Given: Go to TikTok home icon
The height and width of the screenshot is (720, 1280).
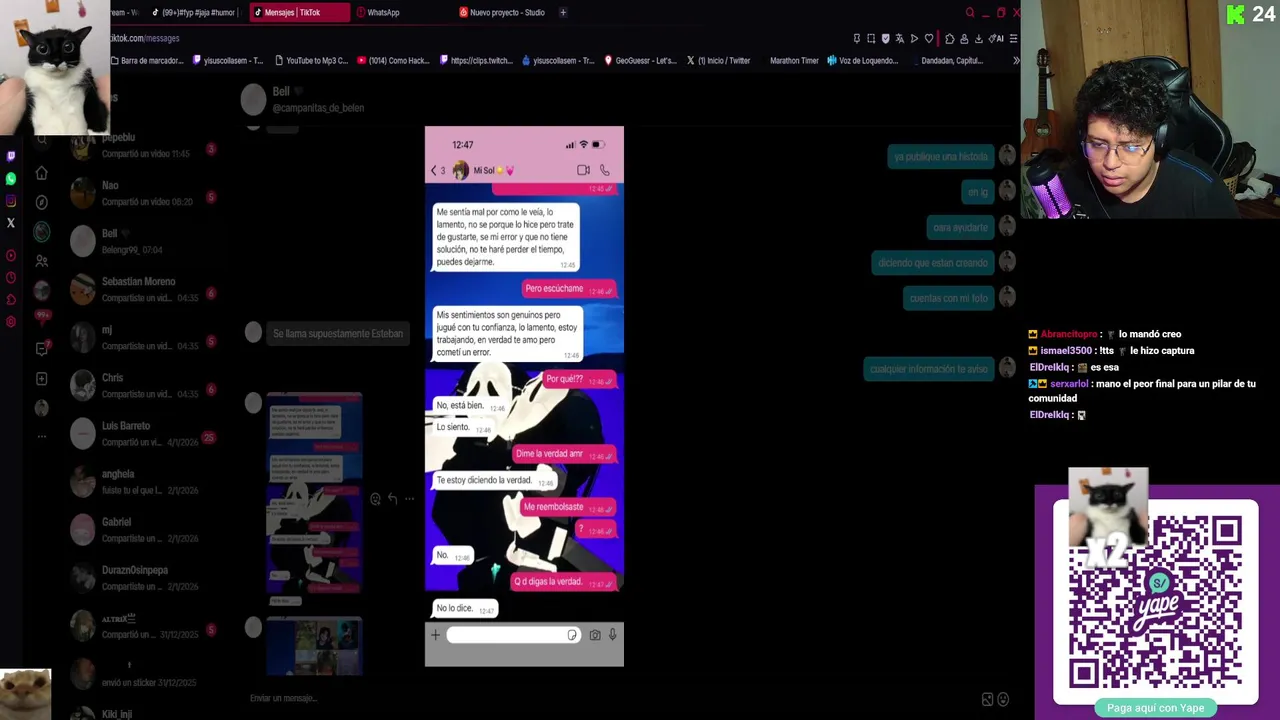Looking at the screenshot, I should 41,173.
